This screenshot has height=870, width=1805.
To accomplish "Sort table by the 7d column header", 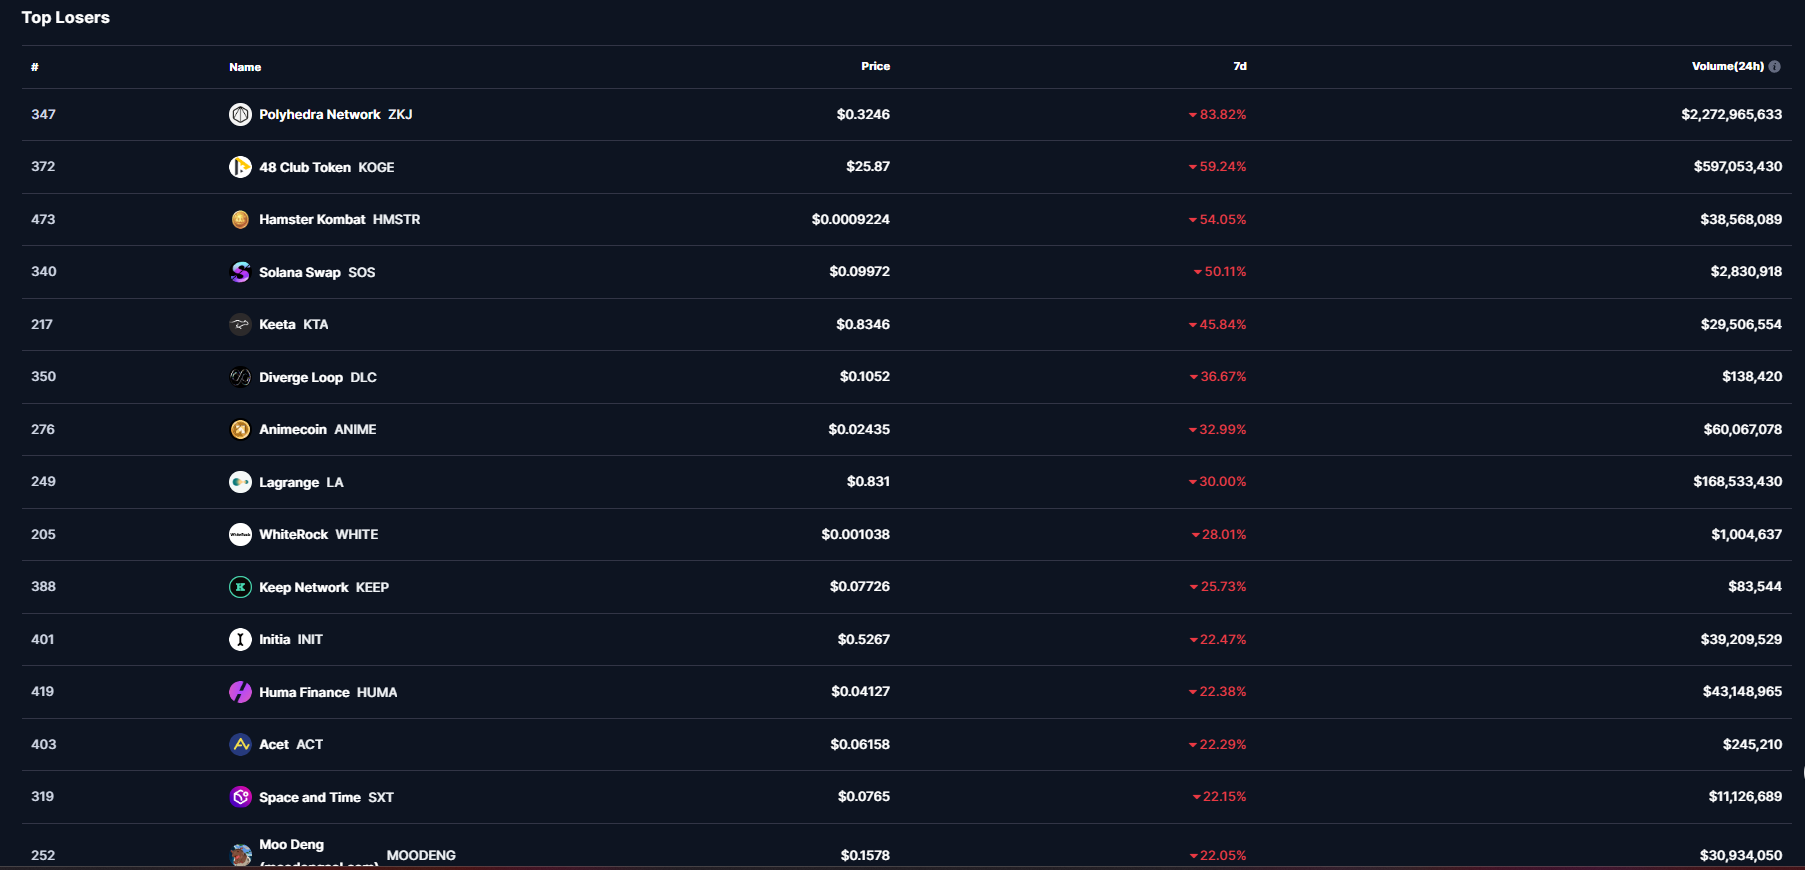I will point(1239,67).
